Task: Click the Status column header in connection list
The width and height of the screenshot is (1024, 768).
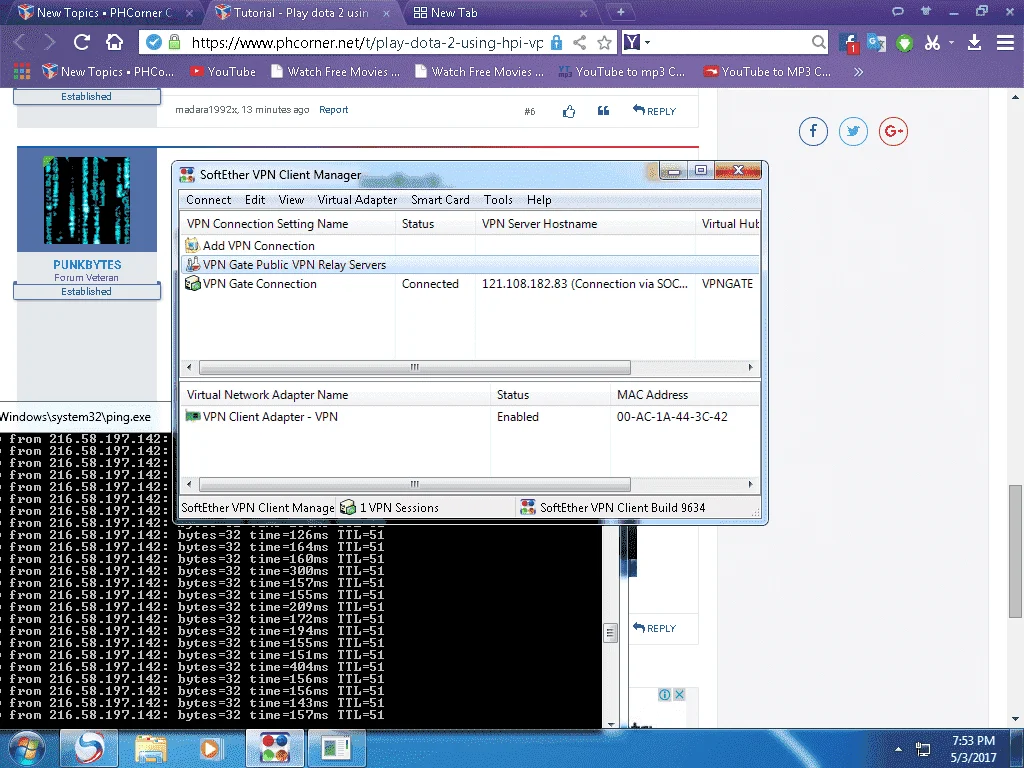Action: 435,223
